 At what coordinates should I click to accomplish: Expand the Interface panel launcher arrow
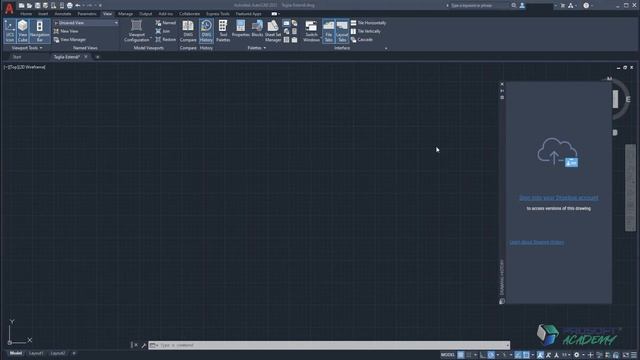[x=386, y=48]
